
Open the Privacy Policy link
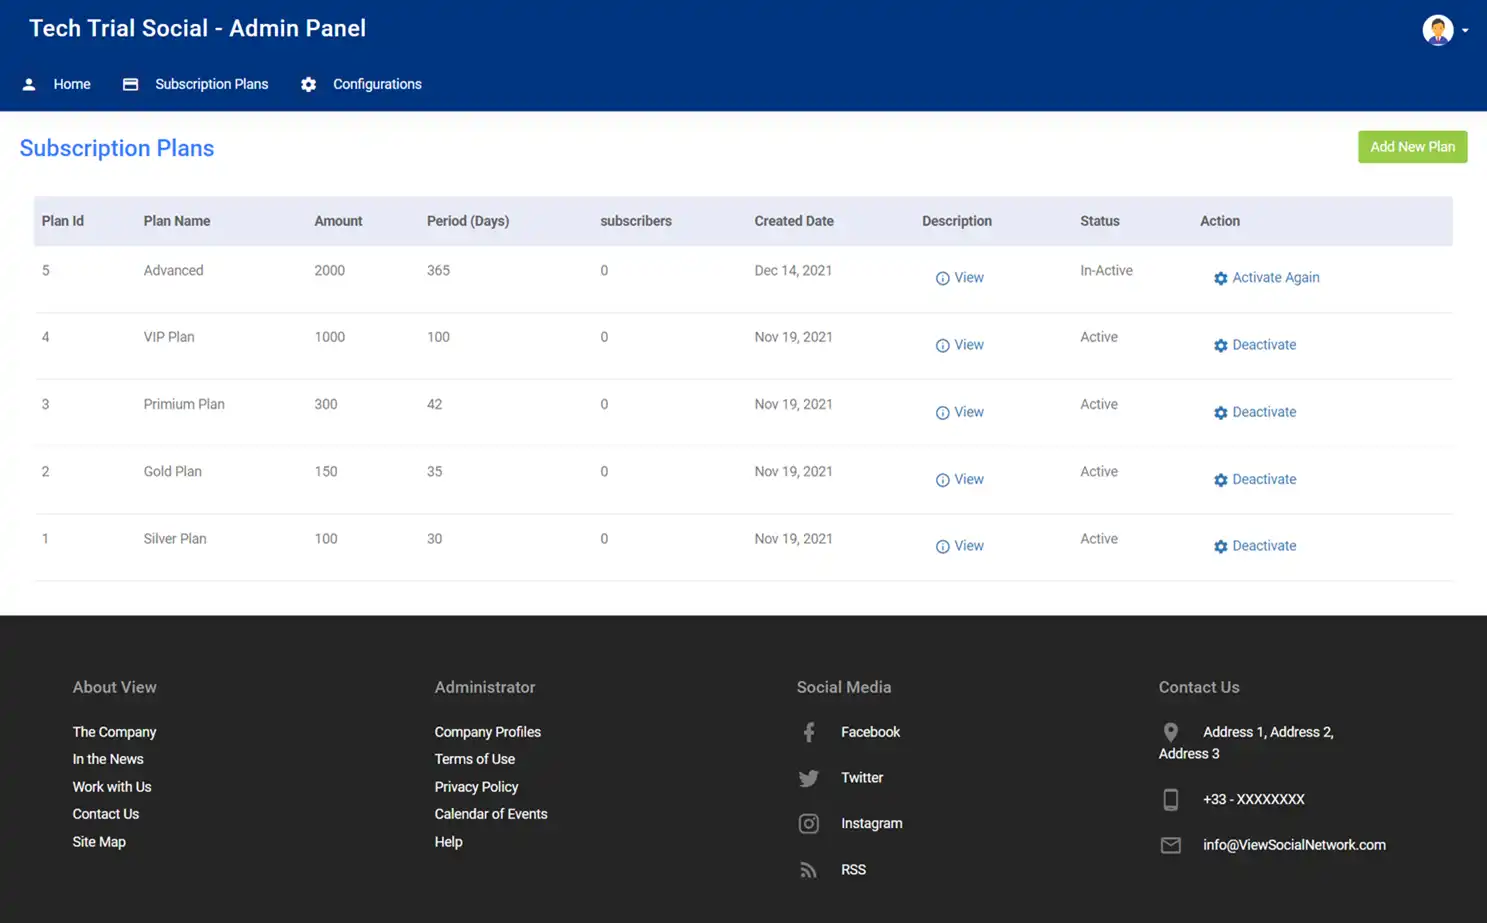pyautogui.click(x=476, y=787)
